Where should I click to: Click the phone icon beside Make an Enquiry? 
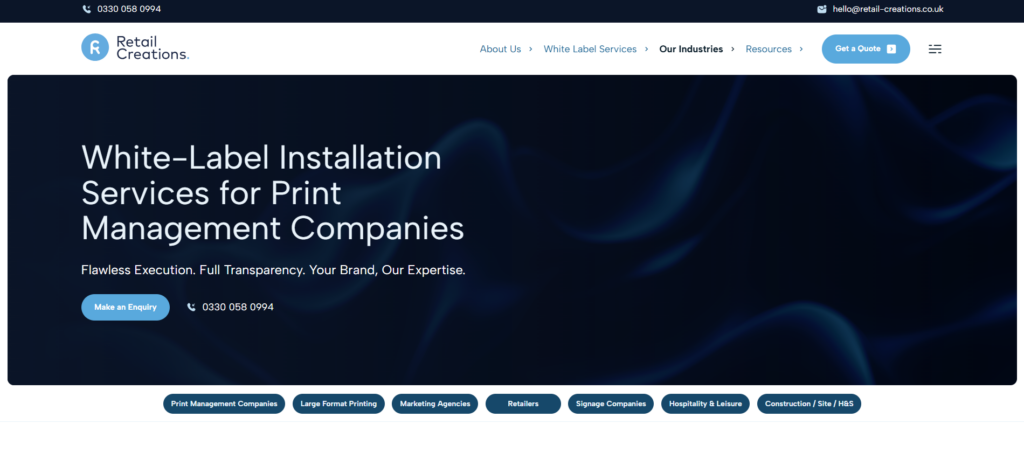191,307
